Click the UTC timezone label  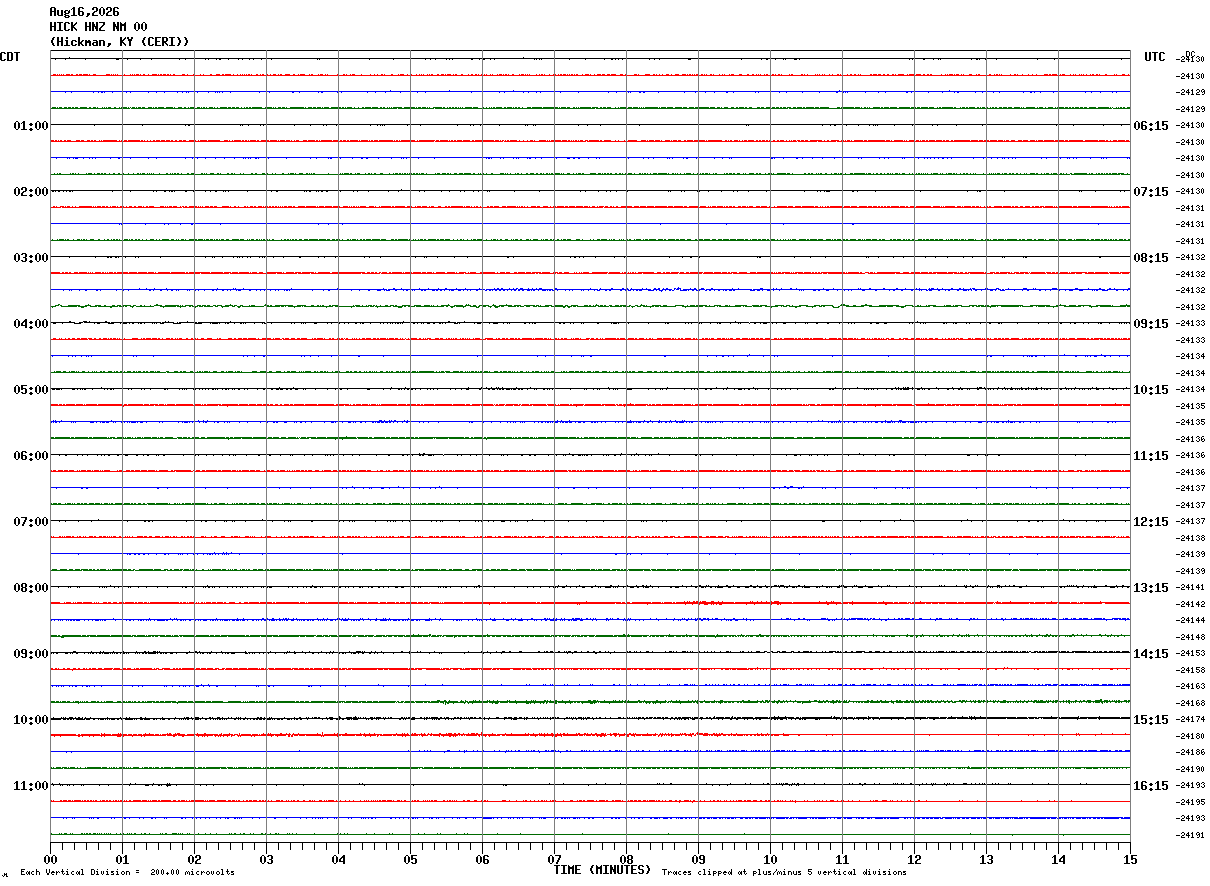pos(1155,57)
